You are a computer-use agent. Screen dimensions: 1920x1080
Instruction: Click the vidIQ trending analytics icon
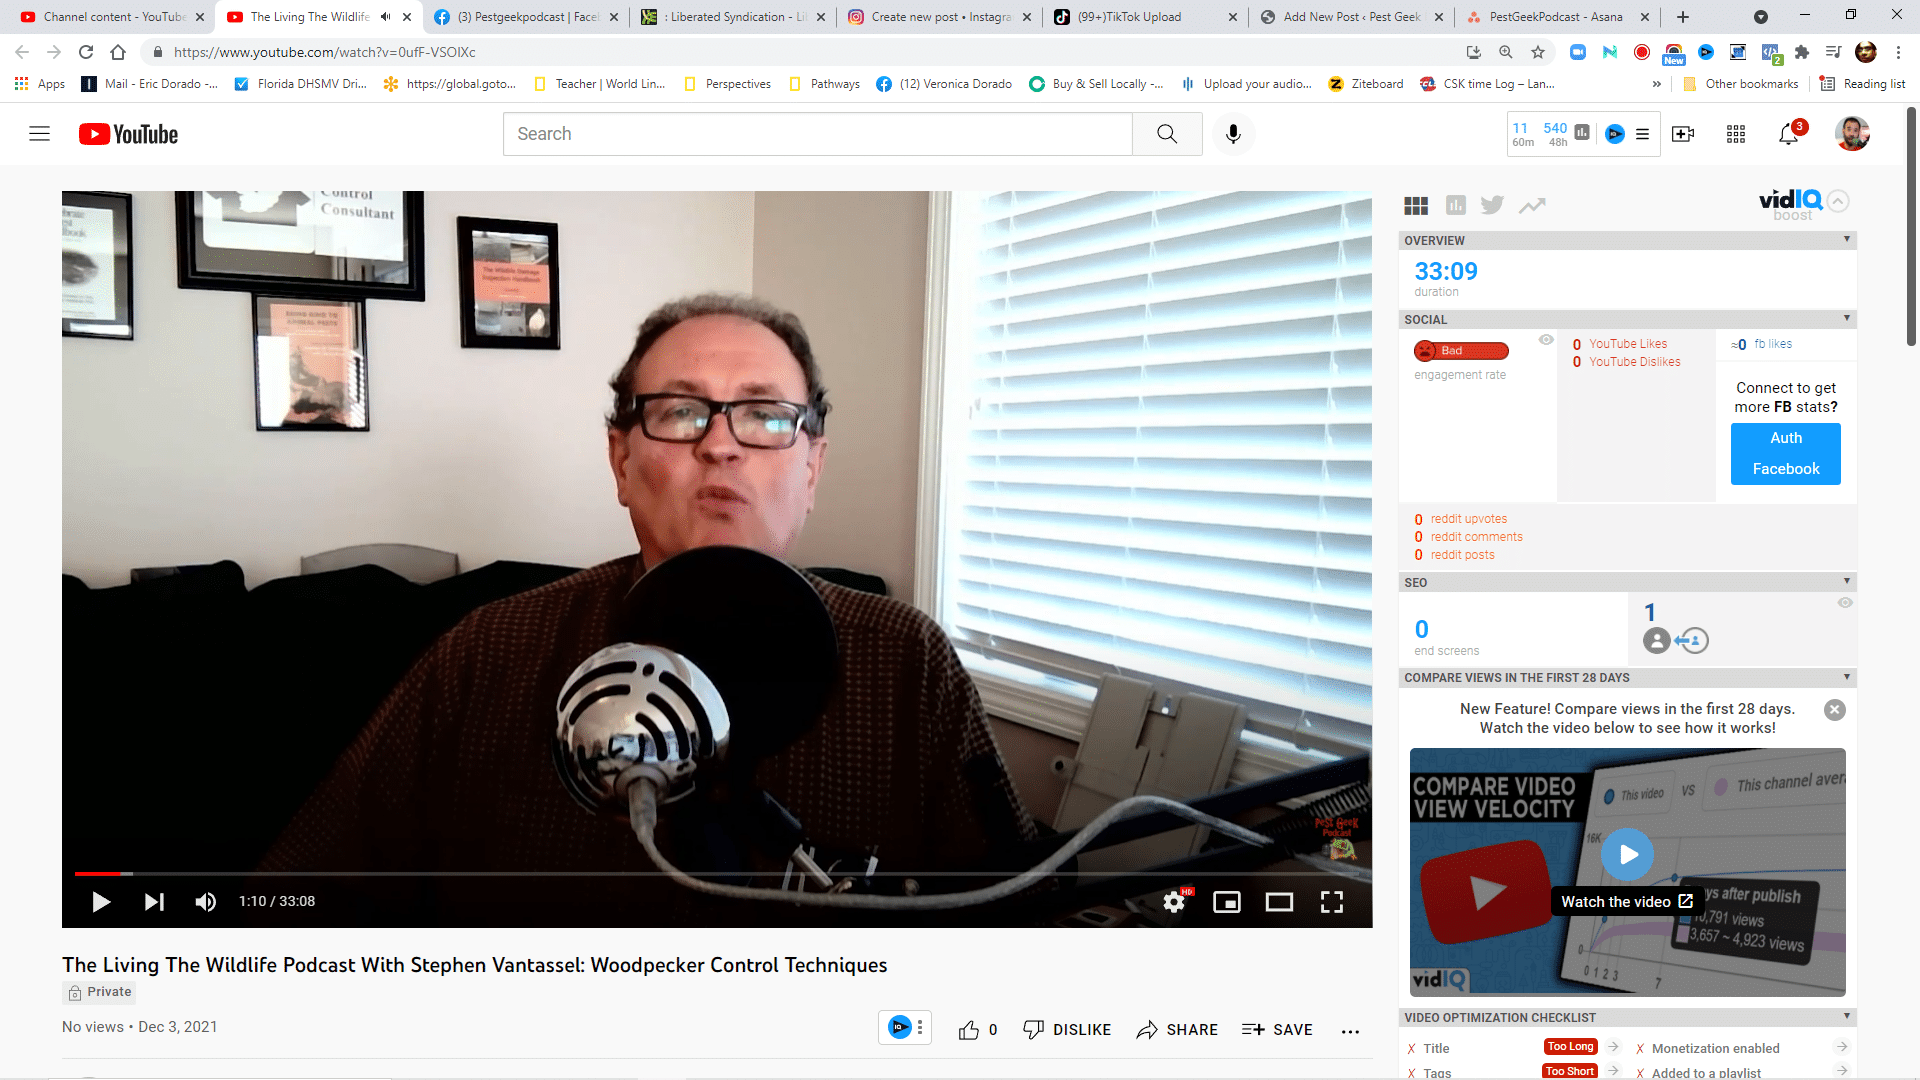point(1532,206)
